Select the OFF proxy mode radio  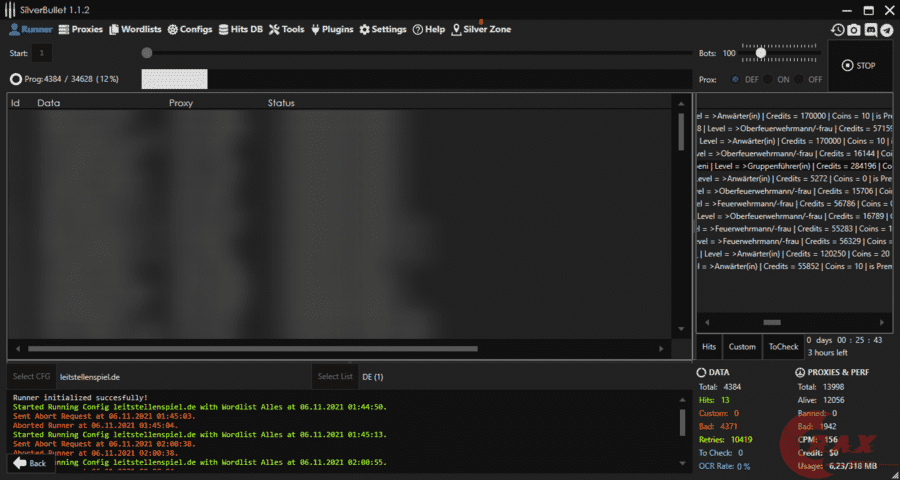tap(799, 80)
